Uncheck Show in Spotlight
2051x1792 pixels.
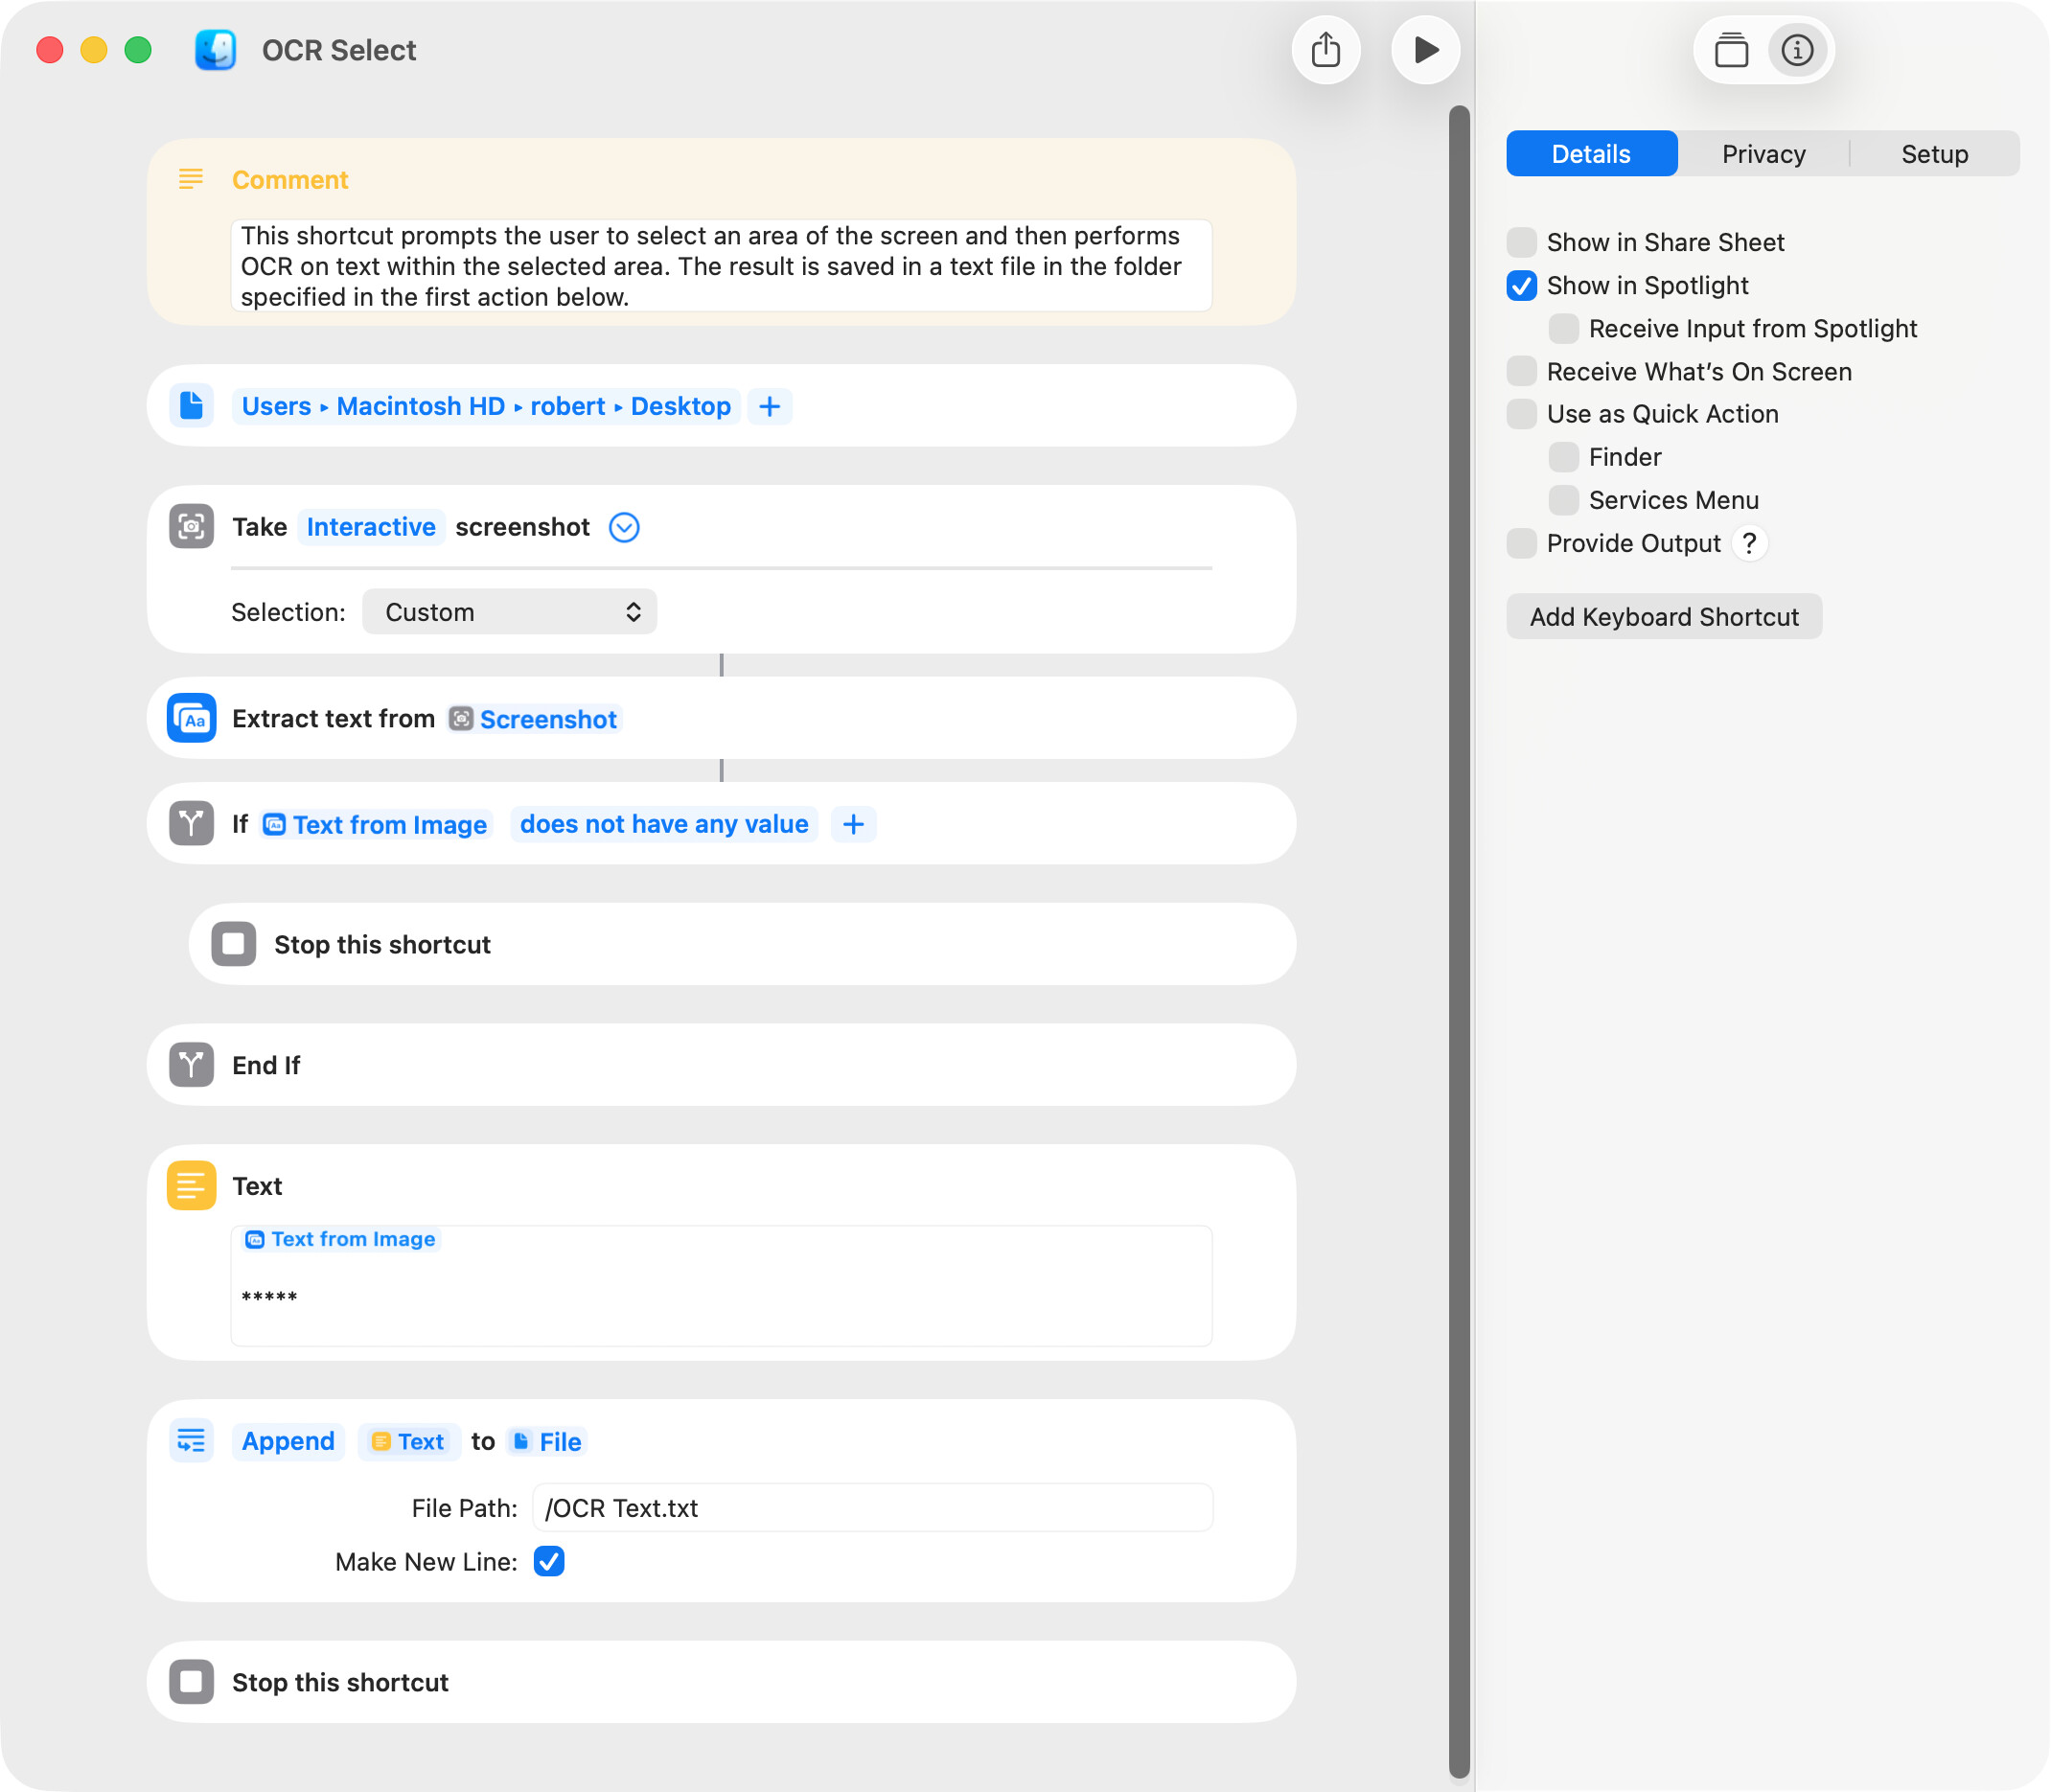[x=1521, y=285]
